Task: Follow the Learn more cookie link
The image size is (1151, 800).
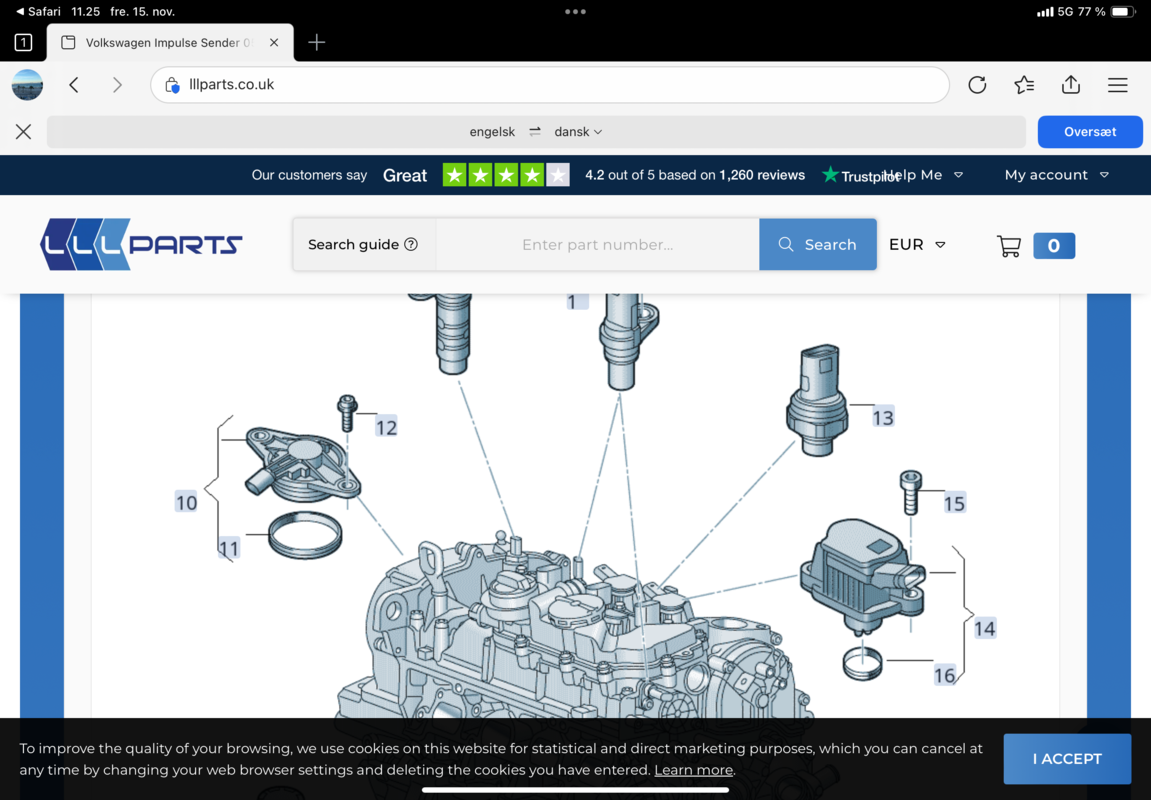Action: (693, 770)
